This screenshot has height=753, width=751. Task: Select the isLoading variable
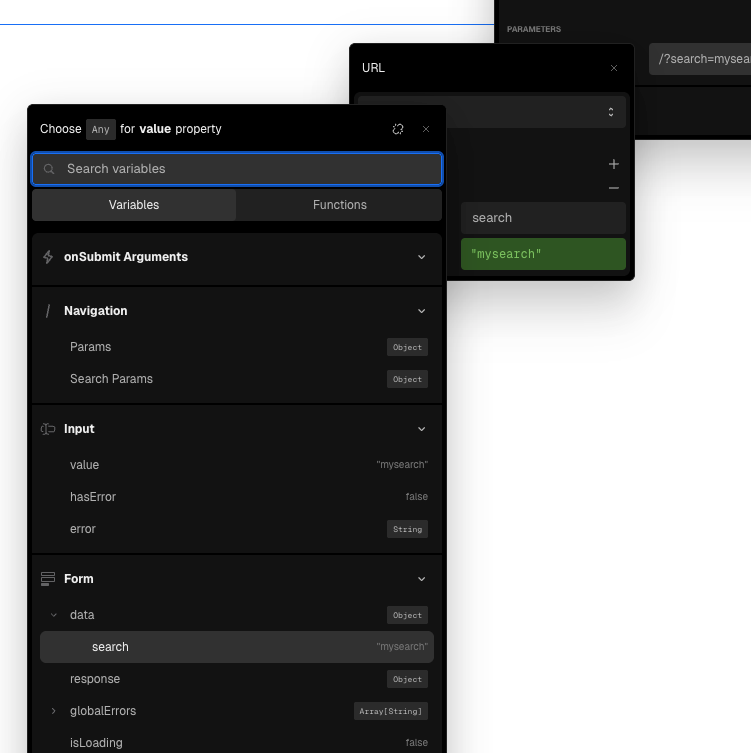(237, 742)
